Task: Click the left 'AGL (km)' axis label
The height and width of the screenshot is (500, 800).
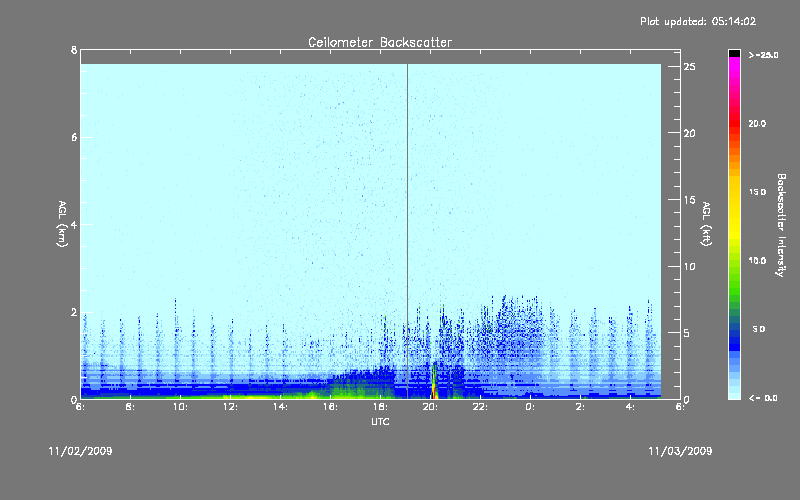Action: click(62, 224)
